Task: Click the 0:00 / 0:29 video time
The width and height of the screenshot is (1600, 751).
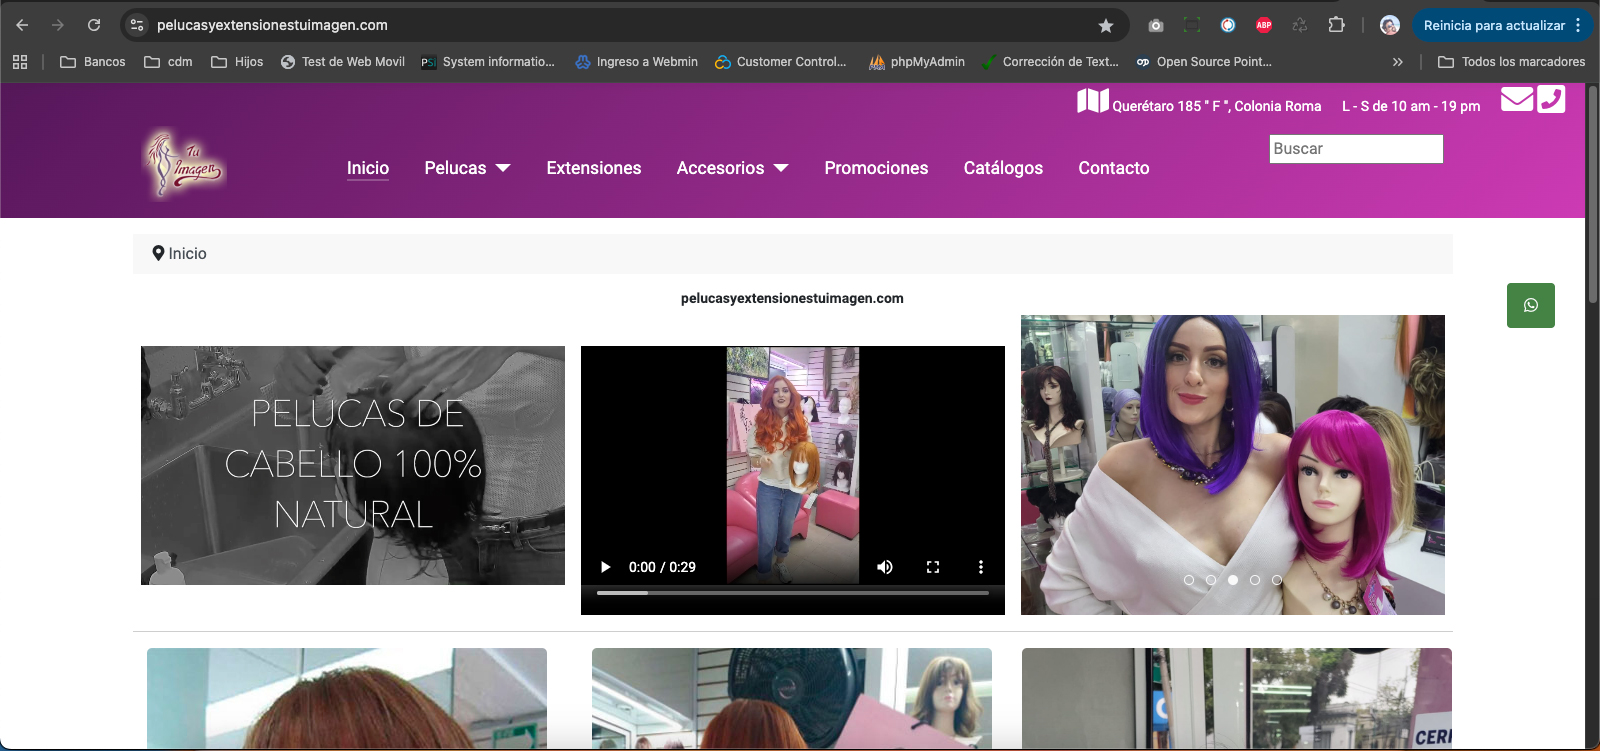Action: click(x=662, y=567)
